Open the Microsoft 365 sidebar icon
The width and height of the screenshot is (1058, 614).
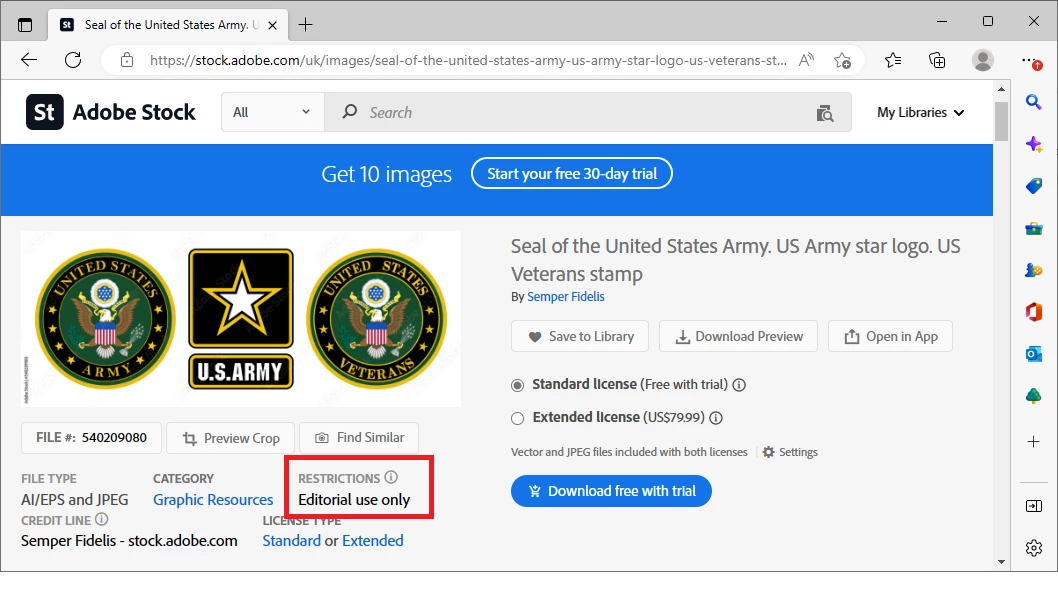1034,312
